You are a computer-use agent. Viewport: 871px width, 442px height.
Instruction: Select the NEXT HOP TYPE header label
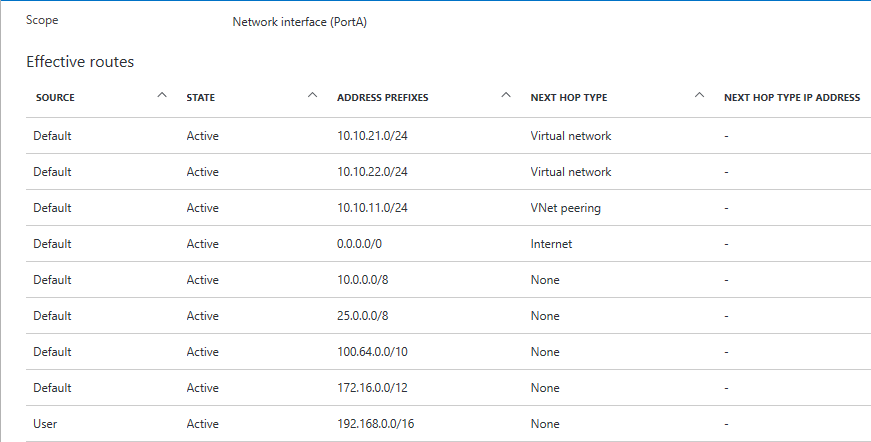click(568, 98)
